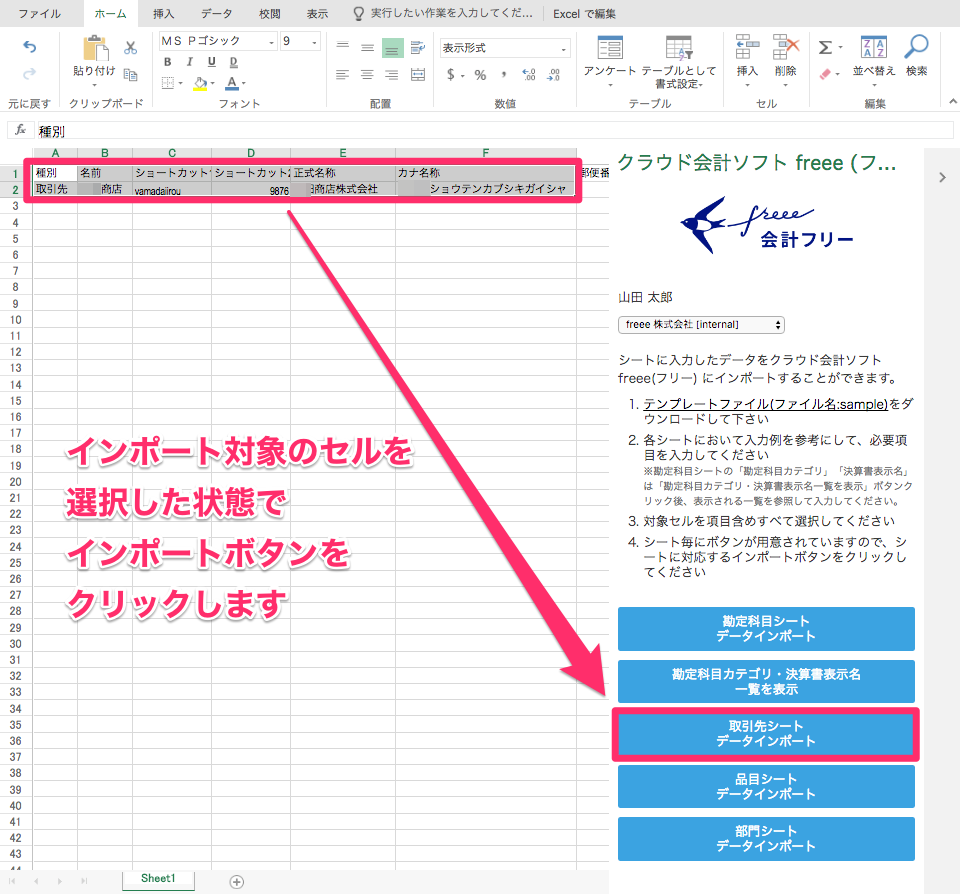This screenshot has width=960, height=894.
Task: Click the fill color bucket icon
Action: tap(200, 83)
